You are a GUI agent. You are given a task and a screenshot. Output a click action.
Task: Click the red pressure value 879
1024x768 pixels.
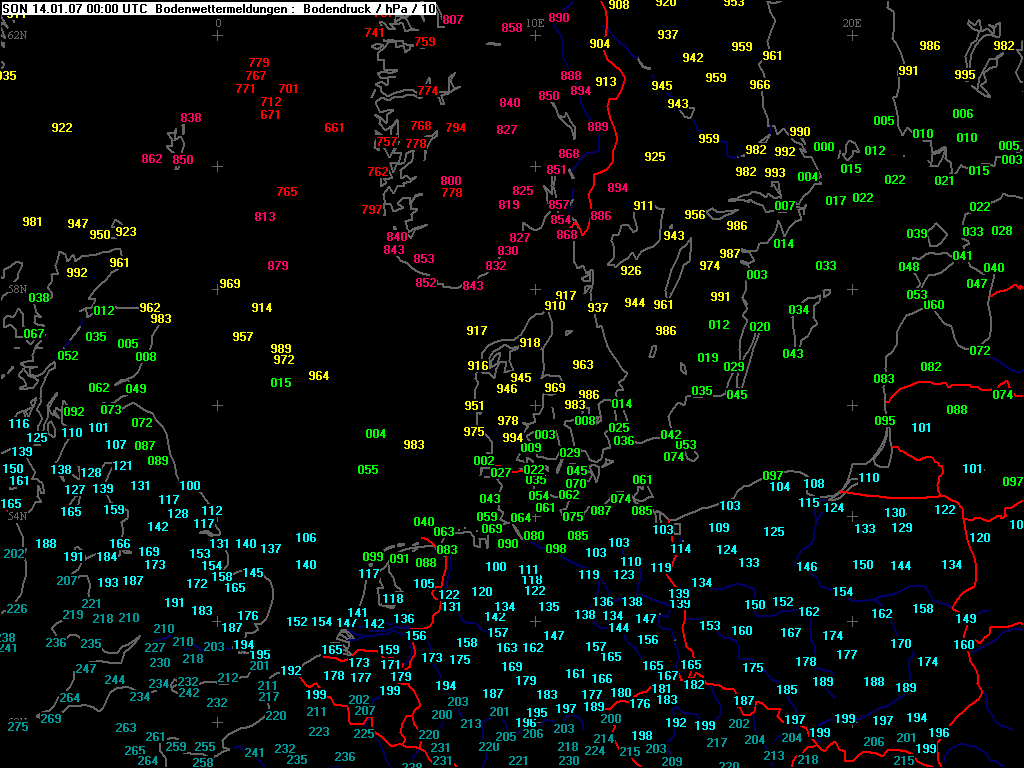coord(278,266)
